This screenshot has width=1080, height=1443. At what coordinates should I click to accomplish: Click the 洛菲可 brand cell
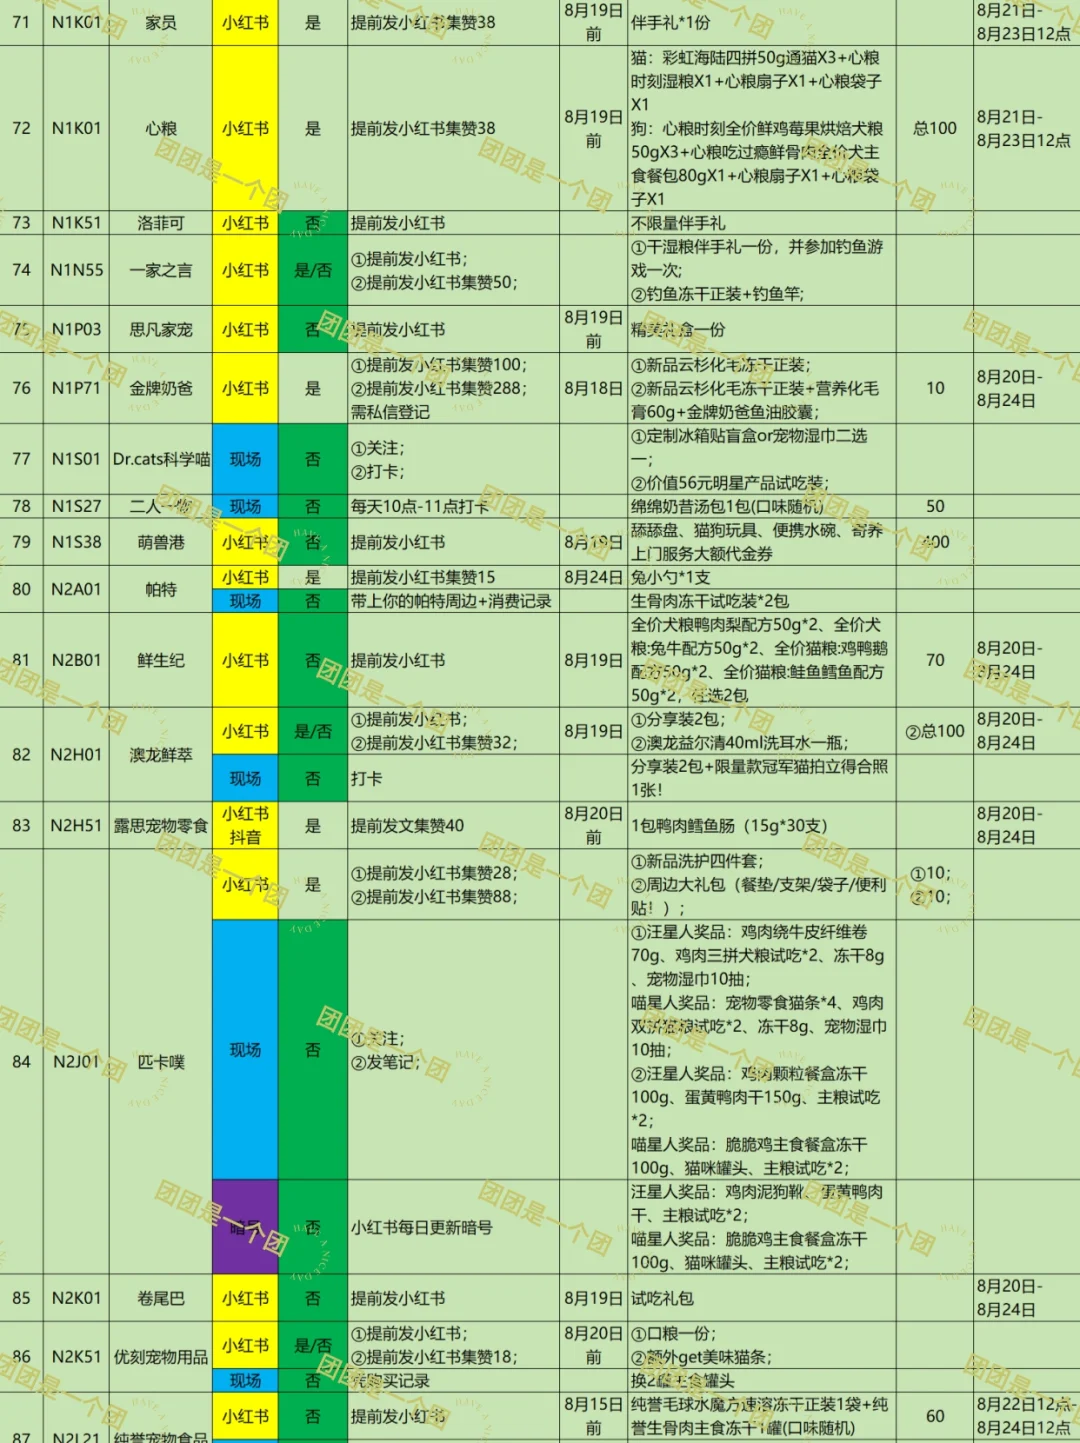point(162,224)
